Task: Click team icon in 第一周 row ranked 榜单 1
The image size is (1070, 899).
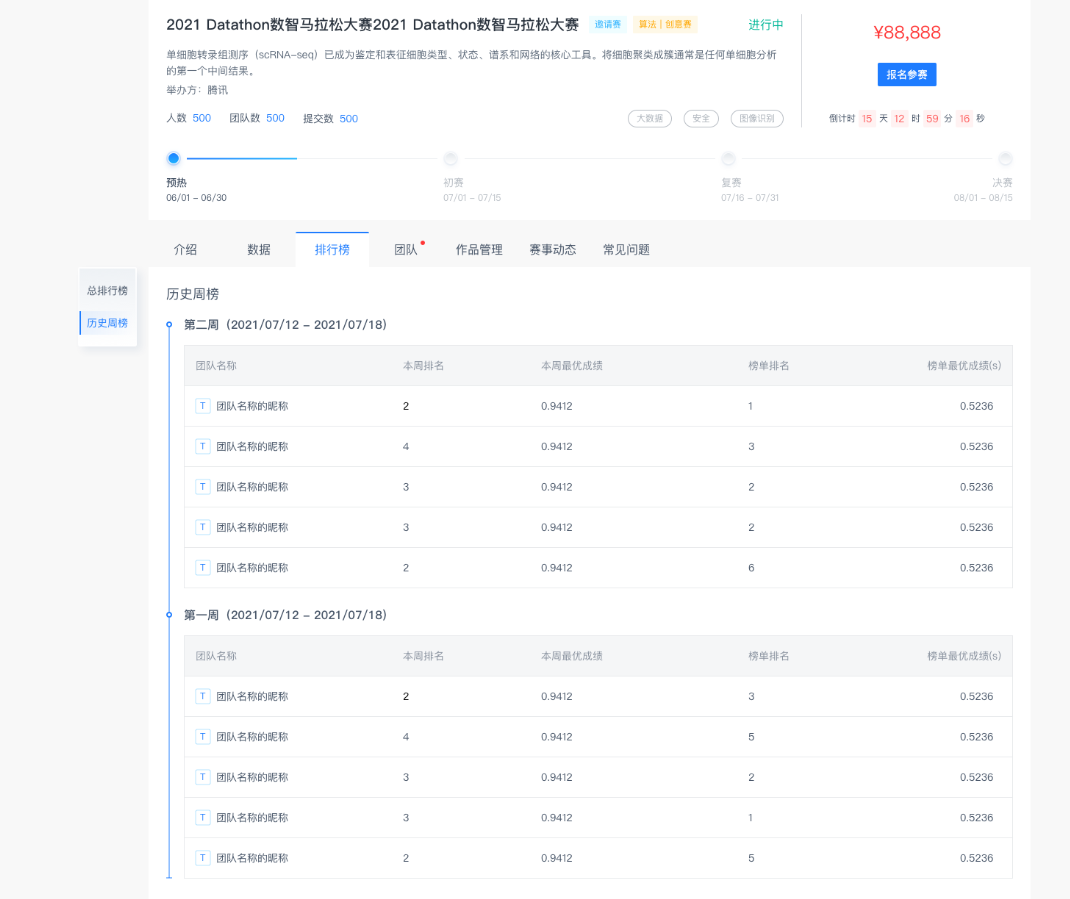Action: tap(203, 818)
